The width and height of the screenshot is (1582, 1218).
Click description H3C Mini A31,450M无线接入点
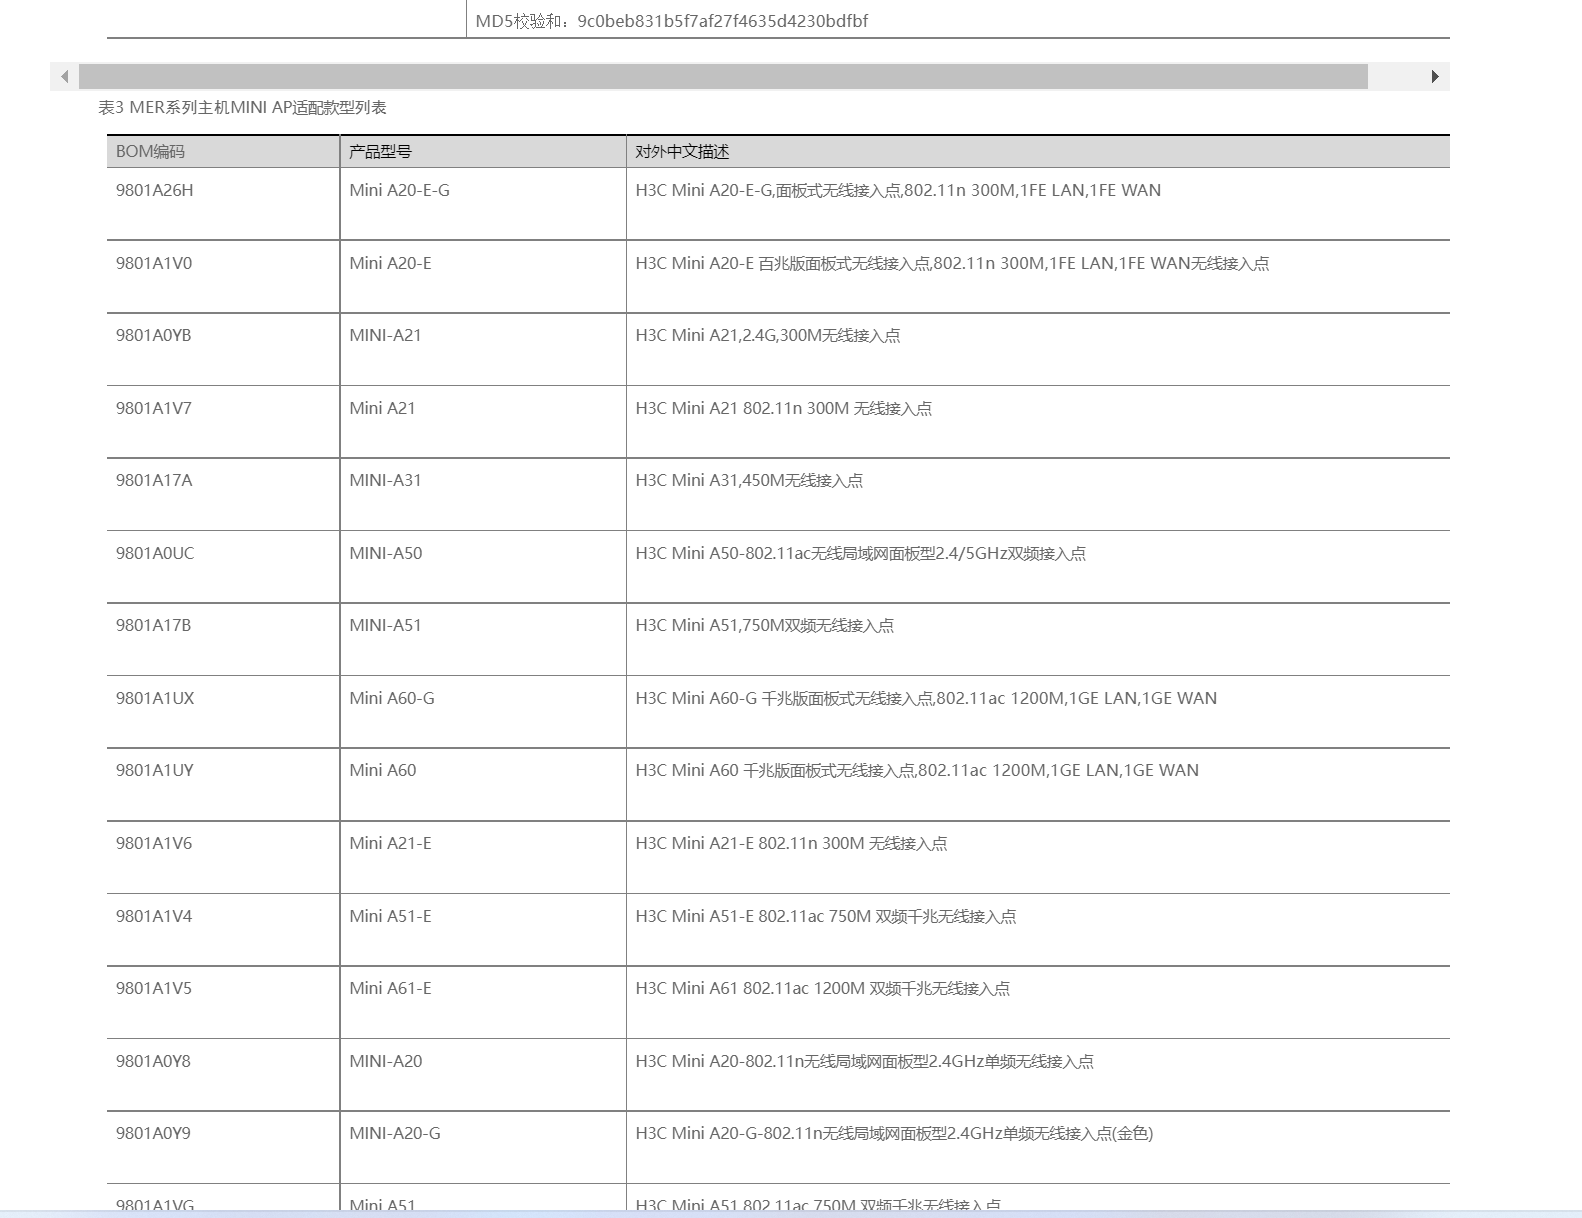[x=749, y=480]
